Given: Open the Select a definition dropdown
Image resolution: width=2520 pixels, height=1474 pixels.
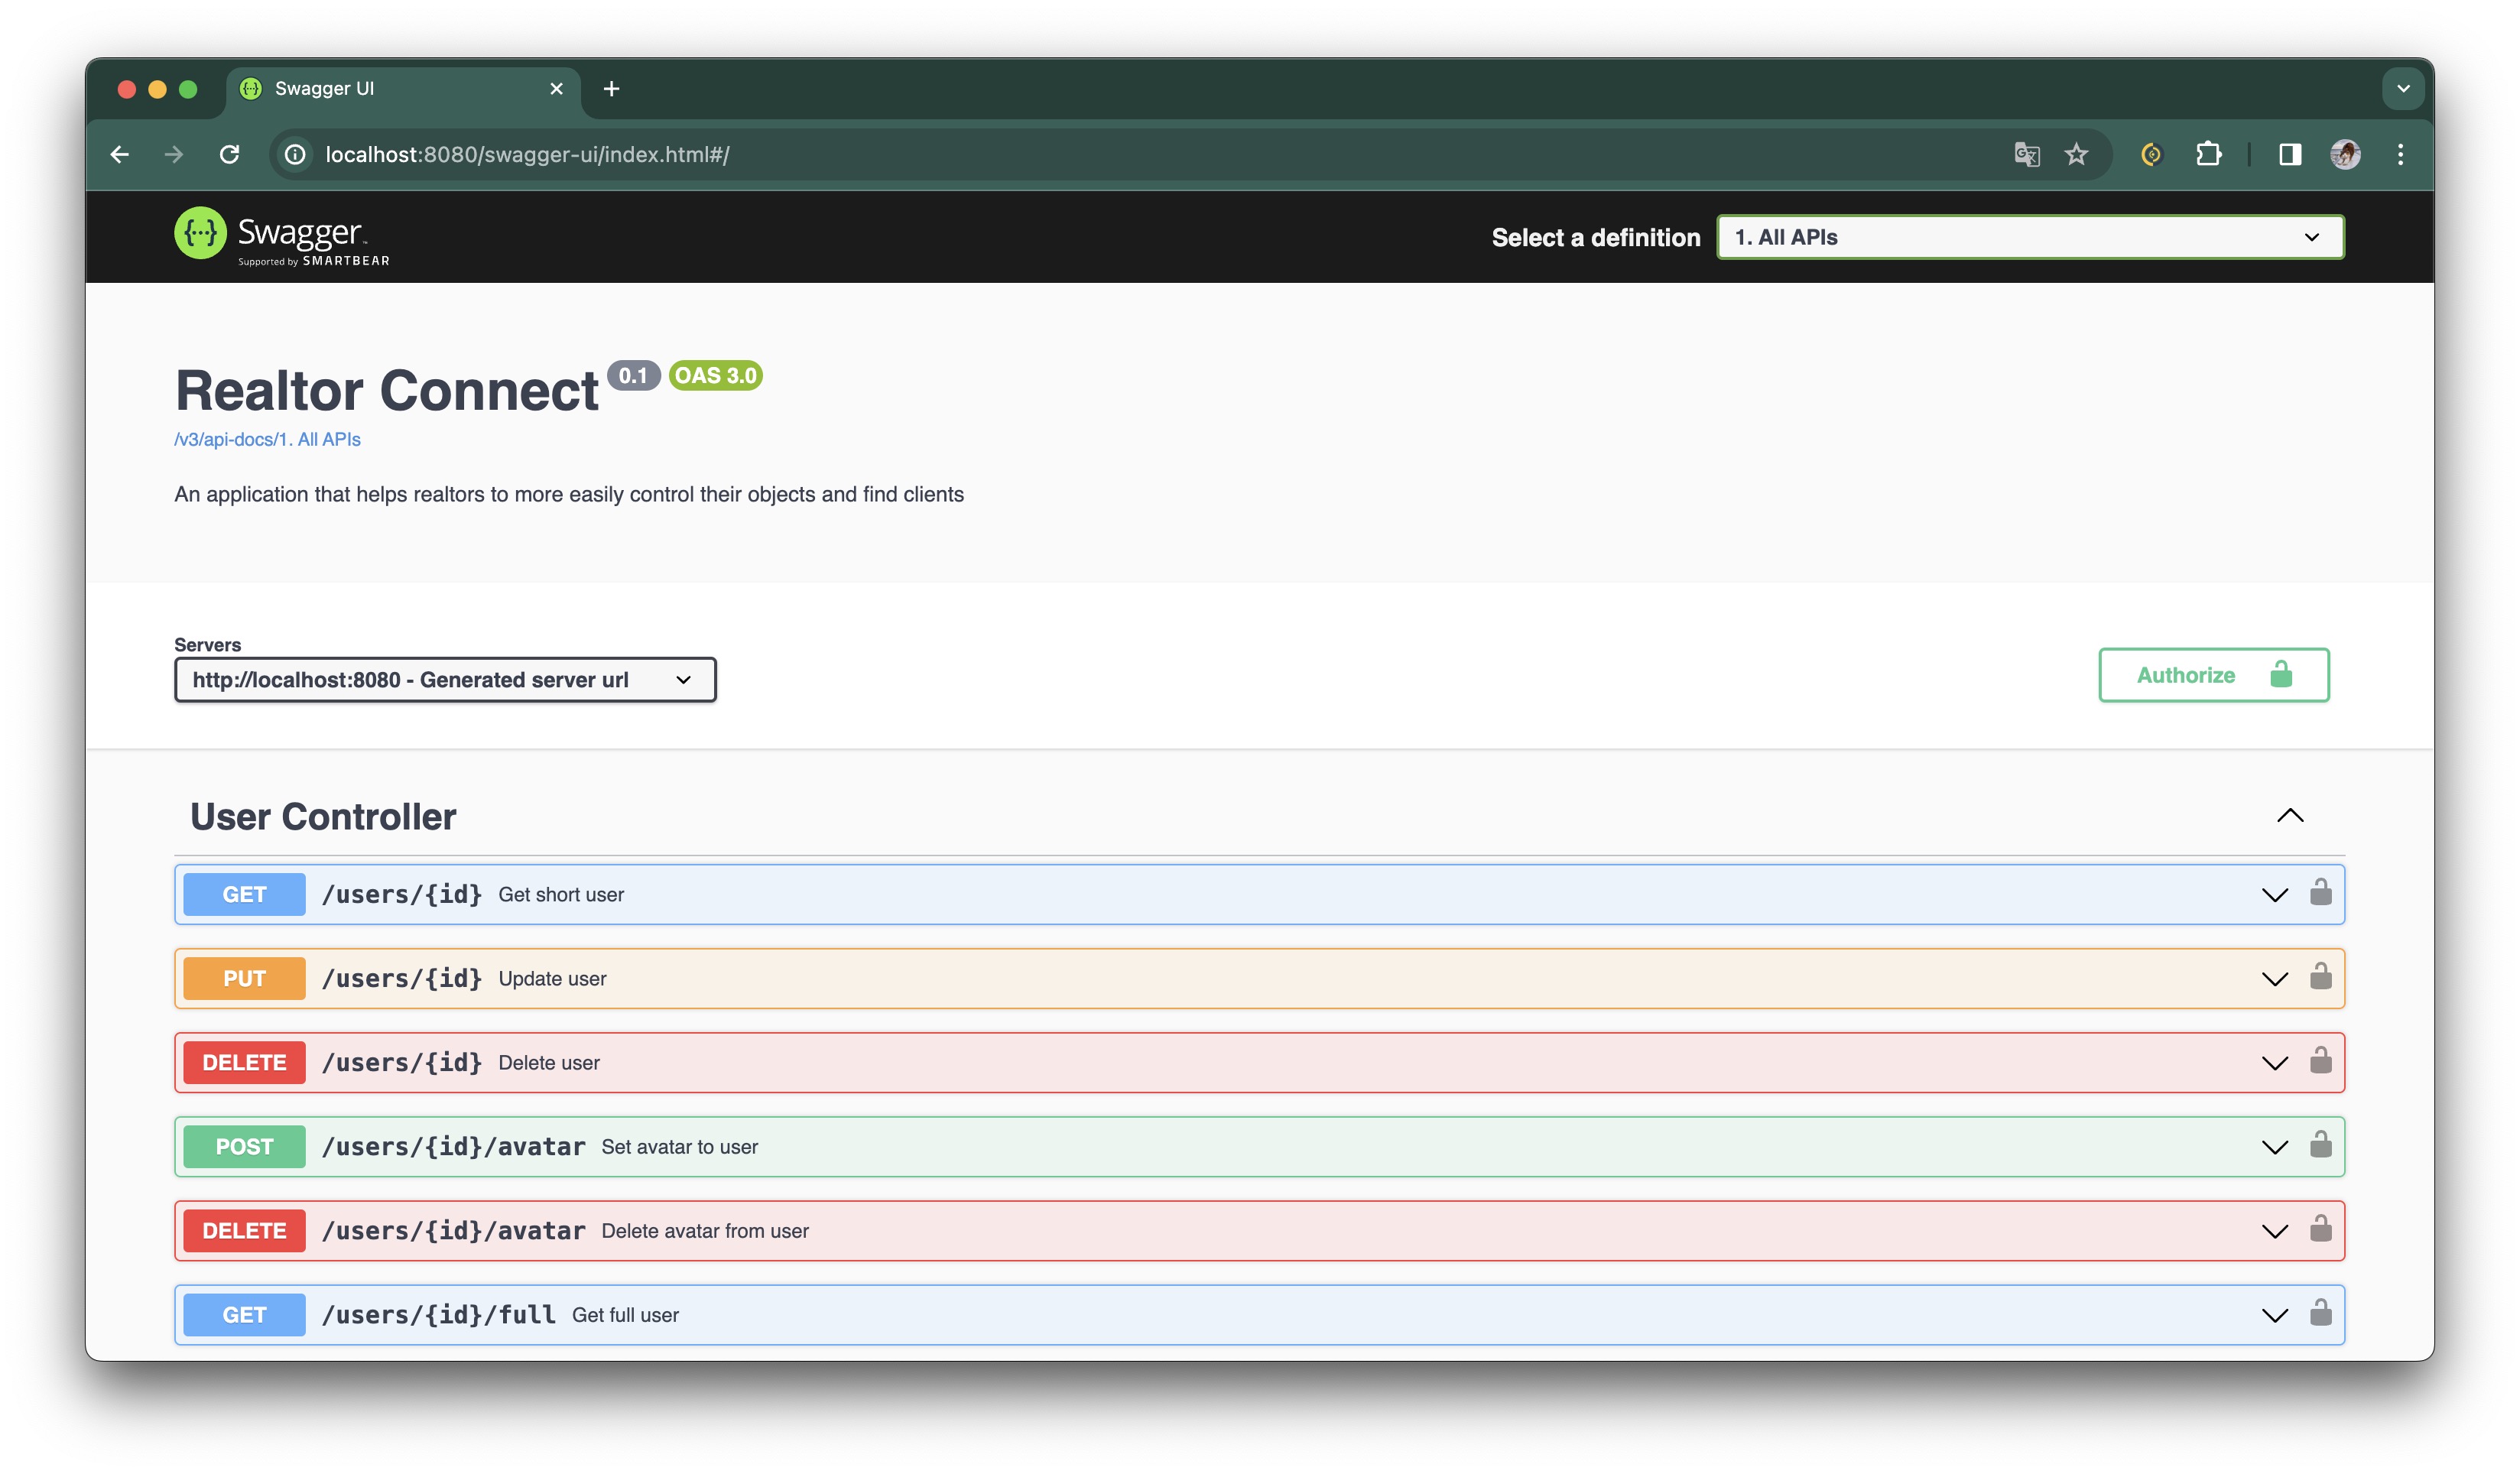Looking at the screenshot, I should point(2030,237).
